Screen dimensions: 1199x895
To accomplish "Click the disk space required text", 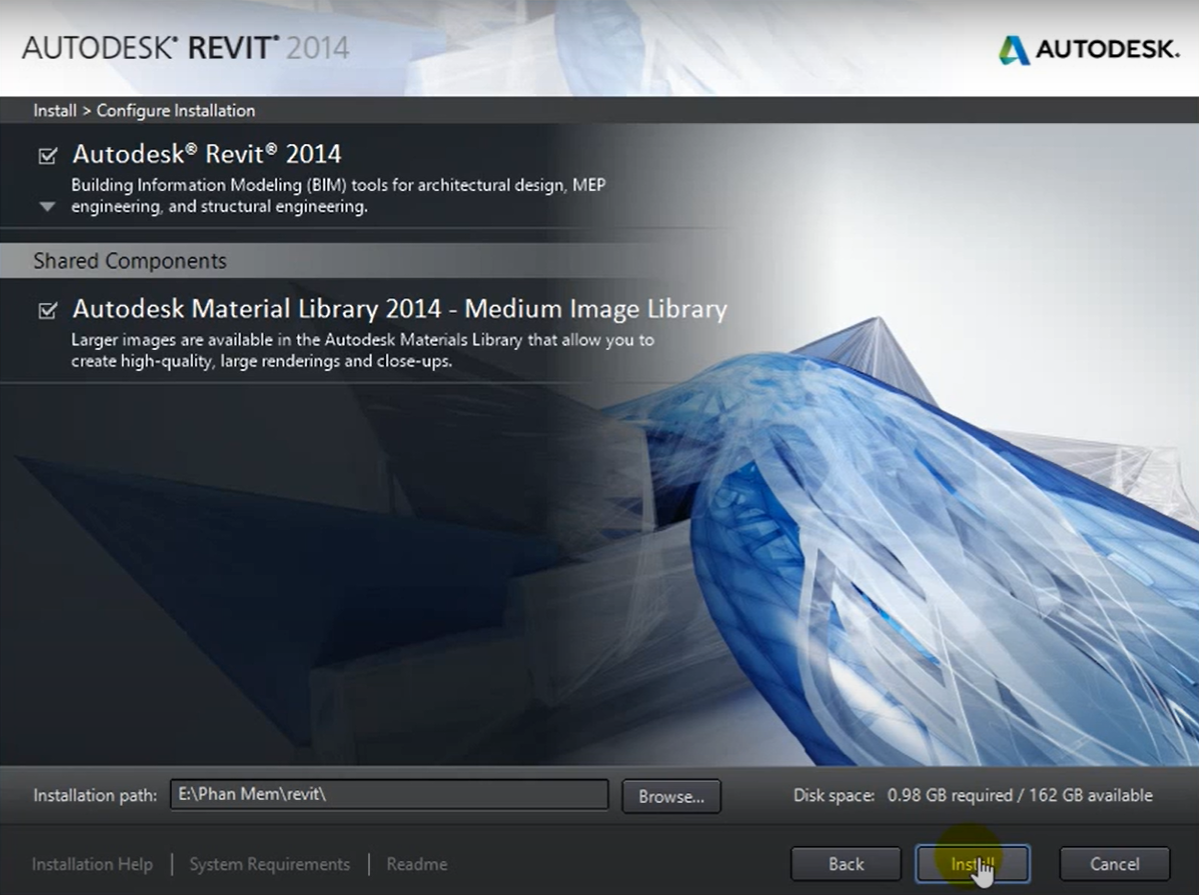I will [x=972, y=796].
